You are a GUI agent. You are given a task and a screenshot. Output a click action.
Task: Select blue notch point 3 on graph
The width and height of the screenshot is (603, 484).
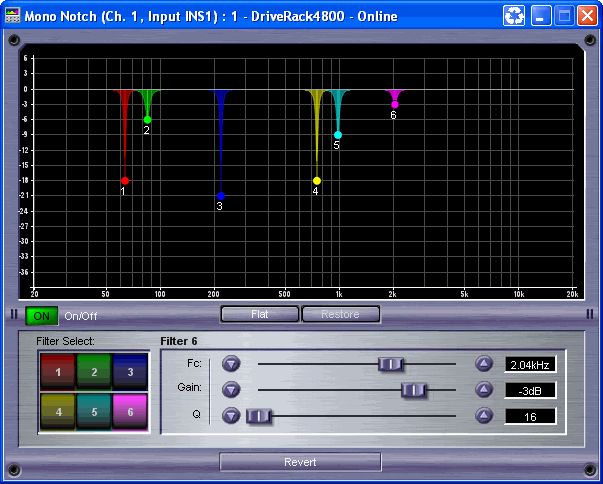point(221,196)
